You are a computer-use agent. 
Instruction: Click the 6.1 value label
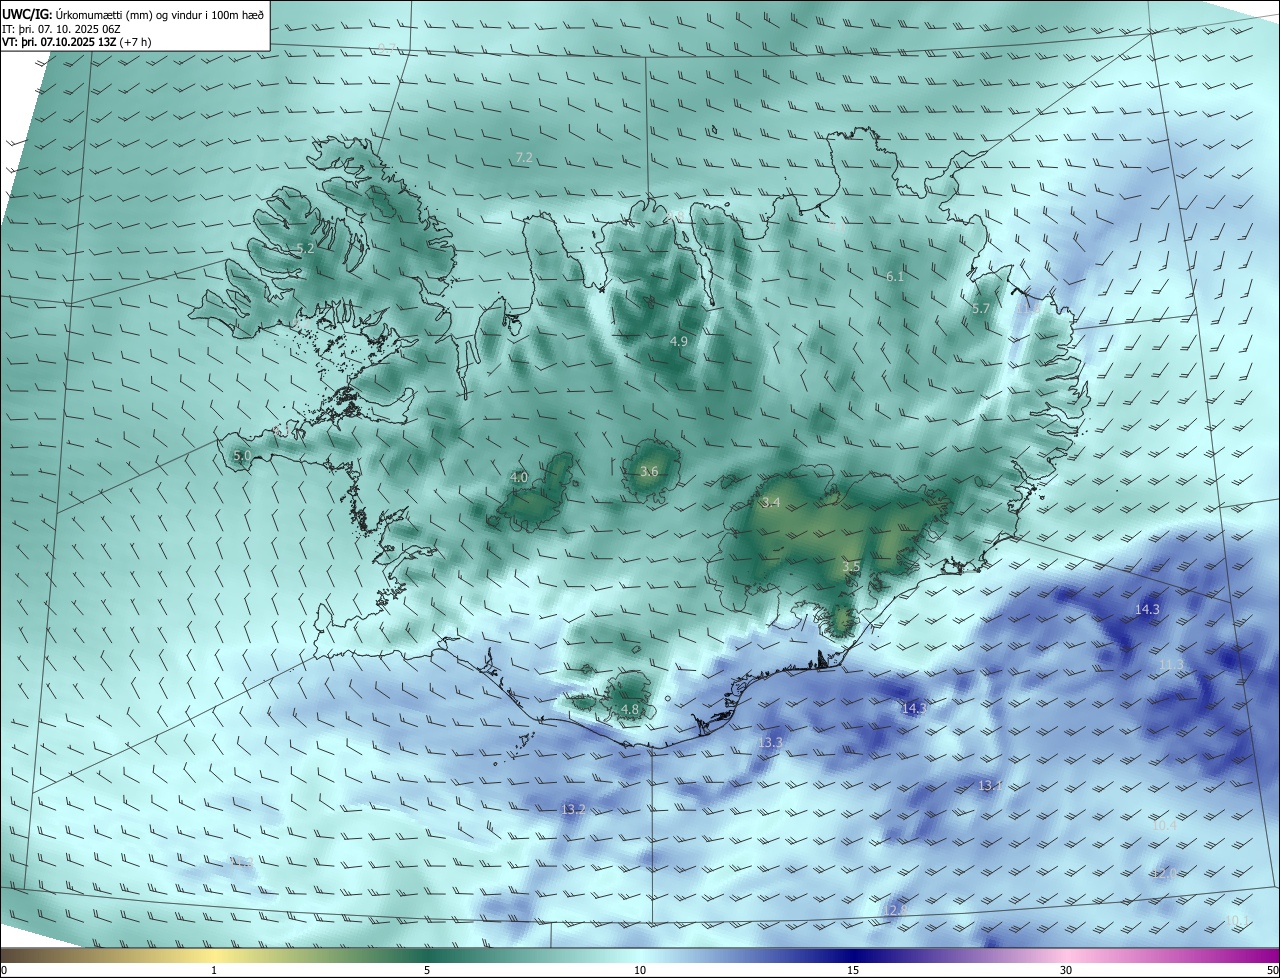tap(895, 277)
